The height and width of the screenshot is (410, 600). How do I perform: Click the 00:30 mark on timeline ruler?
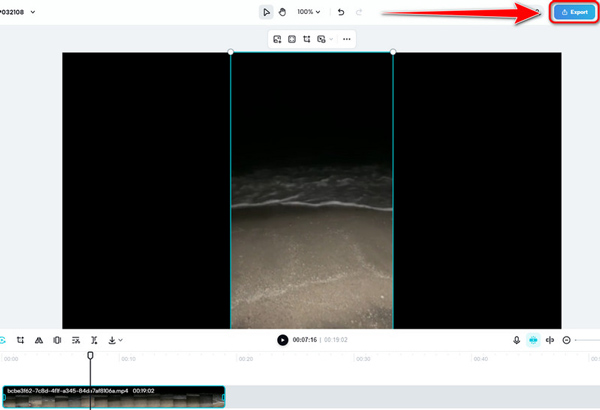[x=363, y=359]
